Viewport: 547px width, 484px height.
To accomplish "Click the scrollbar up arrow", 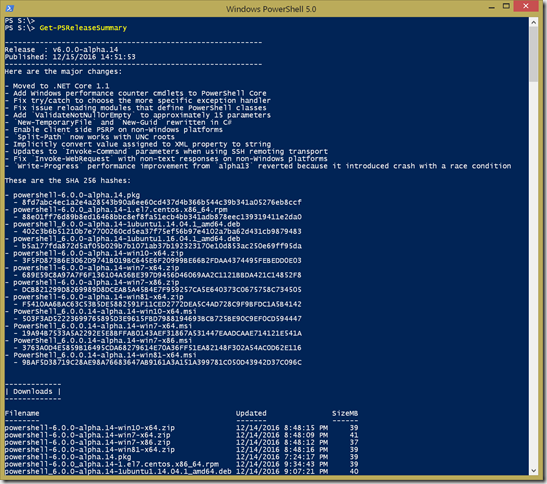I will [533, 22].
